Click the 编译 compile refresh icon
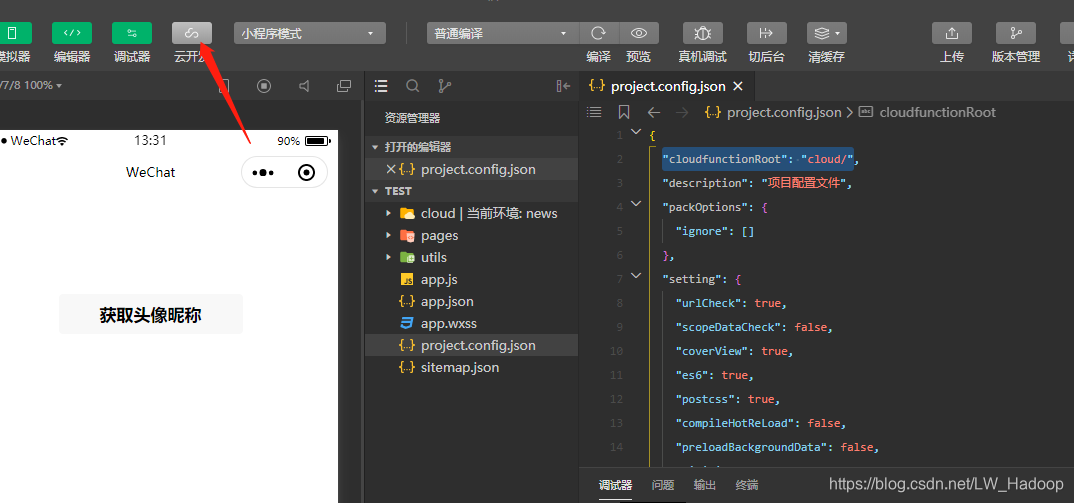This screenshot has width=1074, height=503. [x=599, y=33]
